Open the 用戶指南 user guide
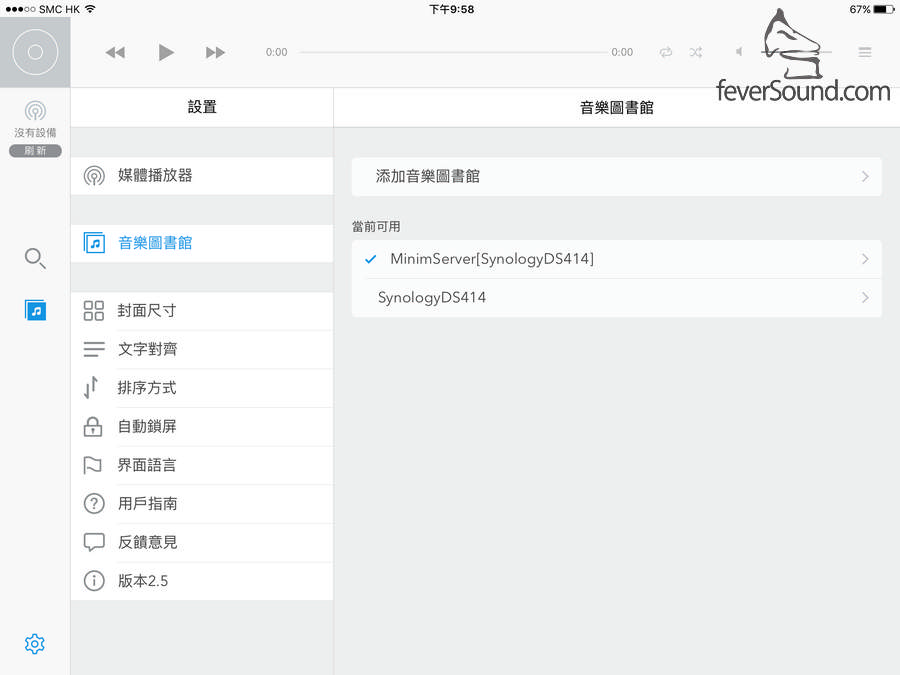The width and height of the screenshot is (900, 675). (x=201, y=503)
